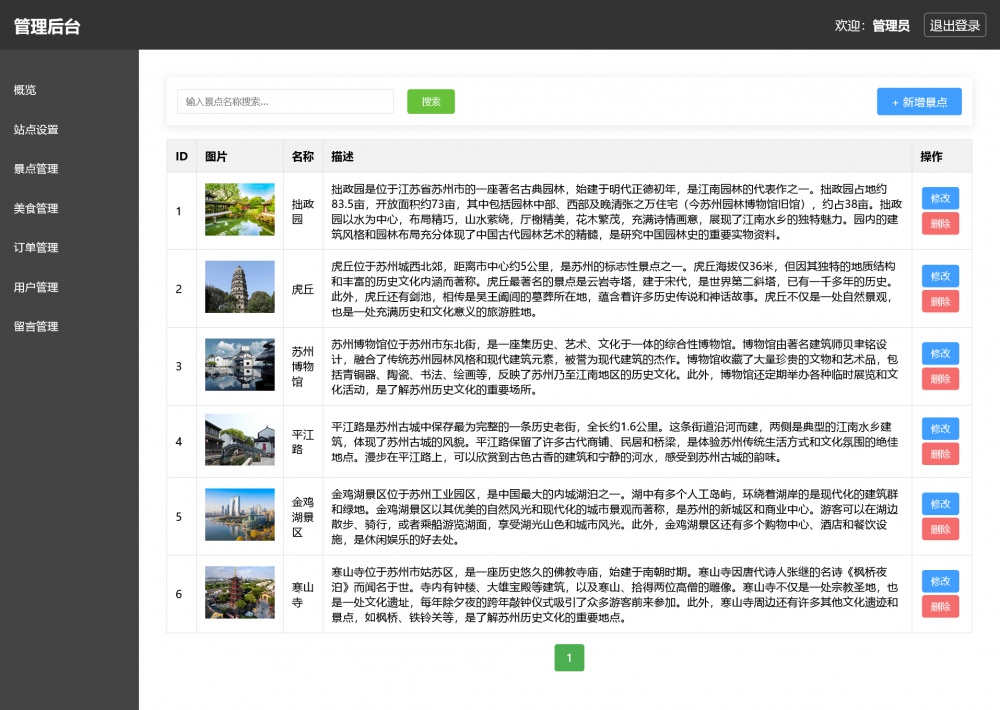Screen dimensions: 1000x710
Task: Edit the 苏州博物馆 entry
Action: click(x=940, y=353)
